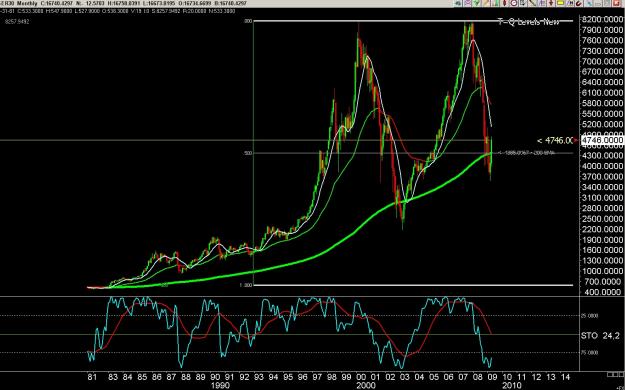Click the red magnet toolbar icon
The width and height of the screenshot is (625, 390).
point(579,3)
